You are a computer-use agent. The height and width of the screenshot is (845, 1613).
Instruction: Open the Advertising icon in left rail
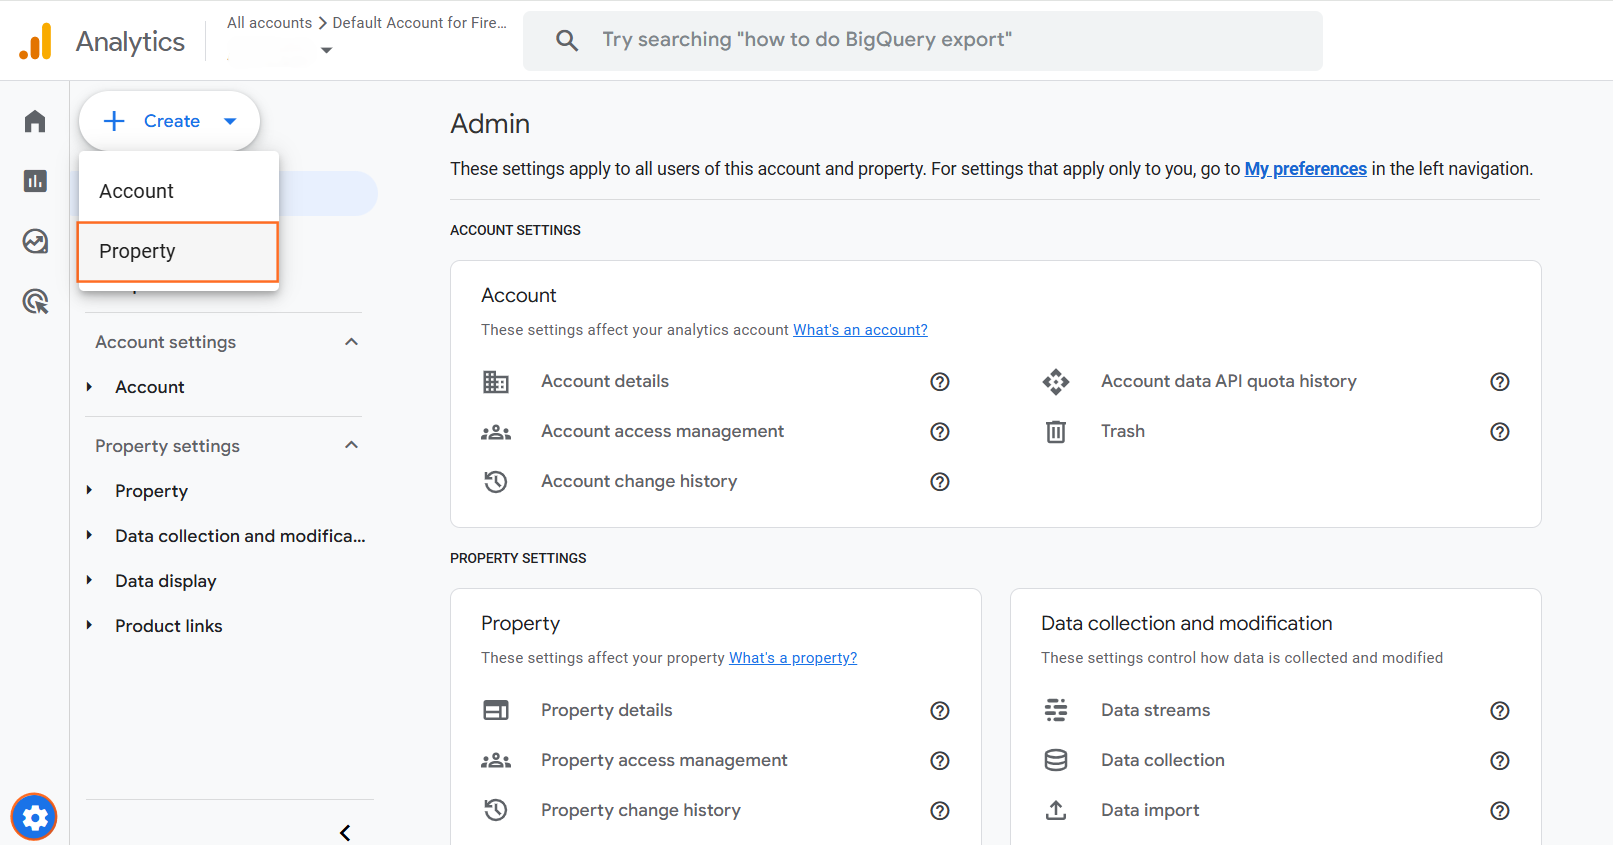35,301
